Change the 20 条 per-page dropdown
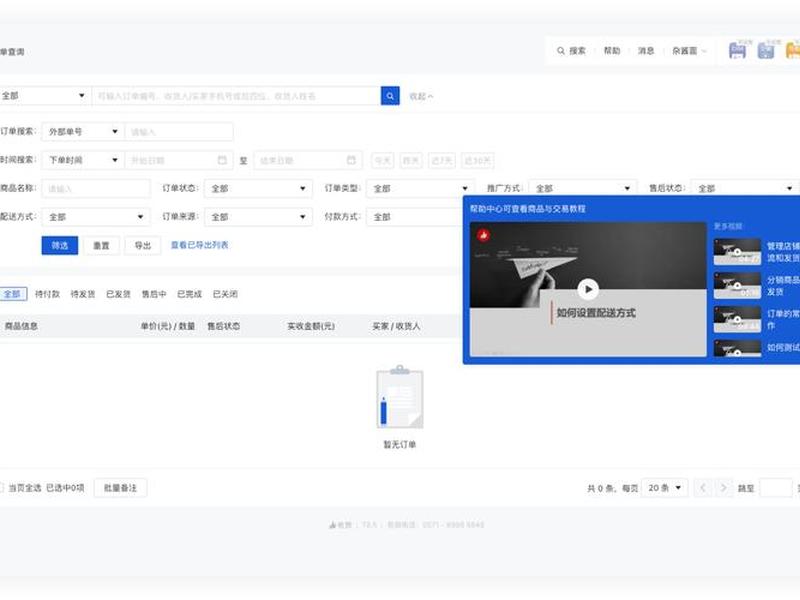Image resolution: width=800 pixels, height=600 pixels. [664, 488]
